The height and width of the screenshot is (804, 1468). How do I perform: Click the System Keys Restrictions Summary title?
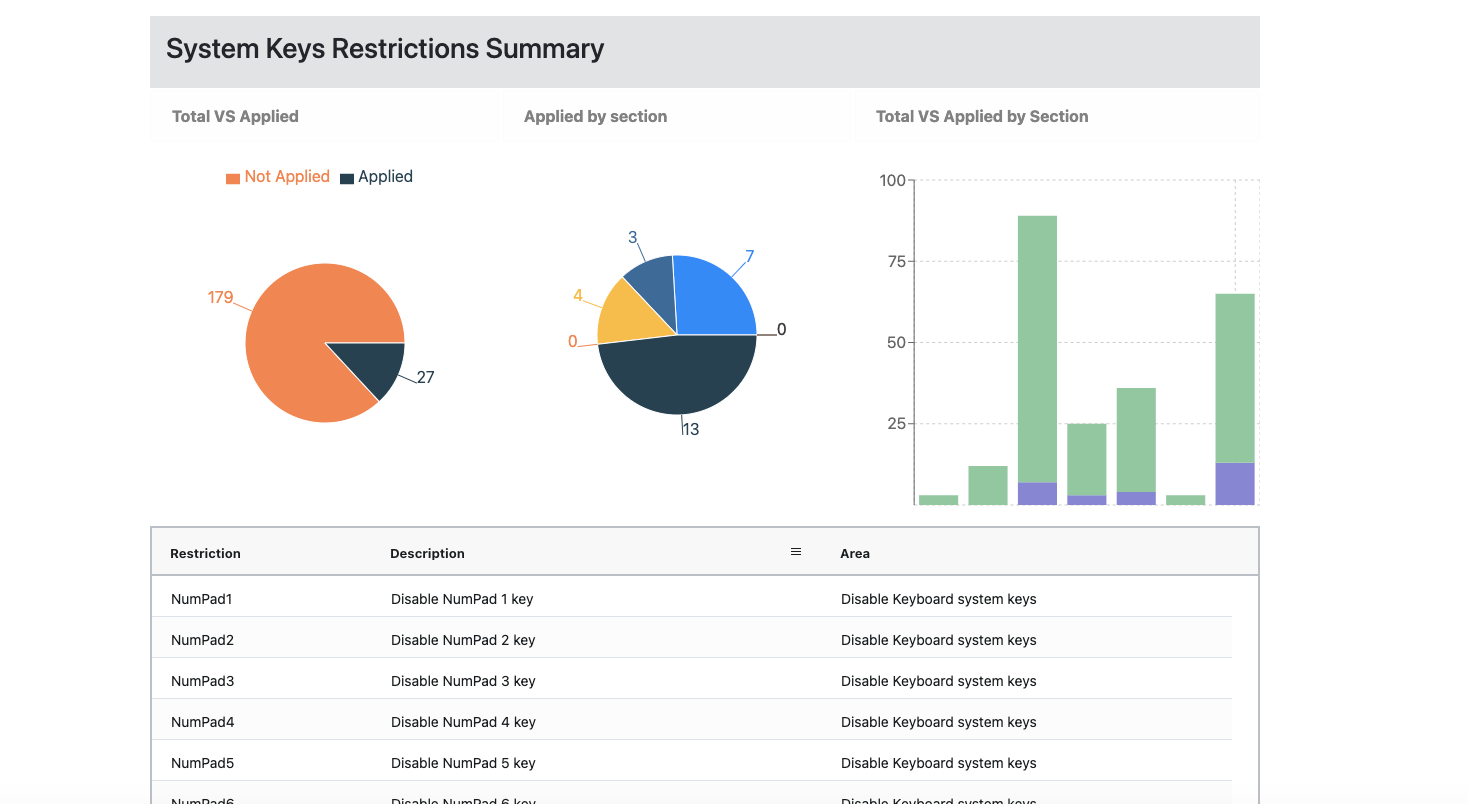(385, 48)
